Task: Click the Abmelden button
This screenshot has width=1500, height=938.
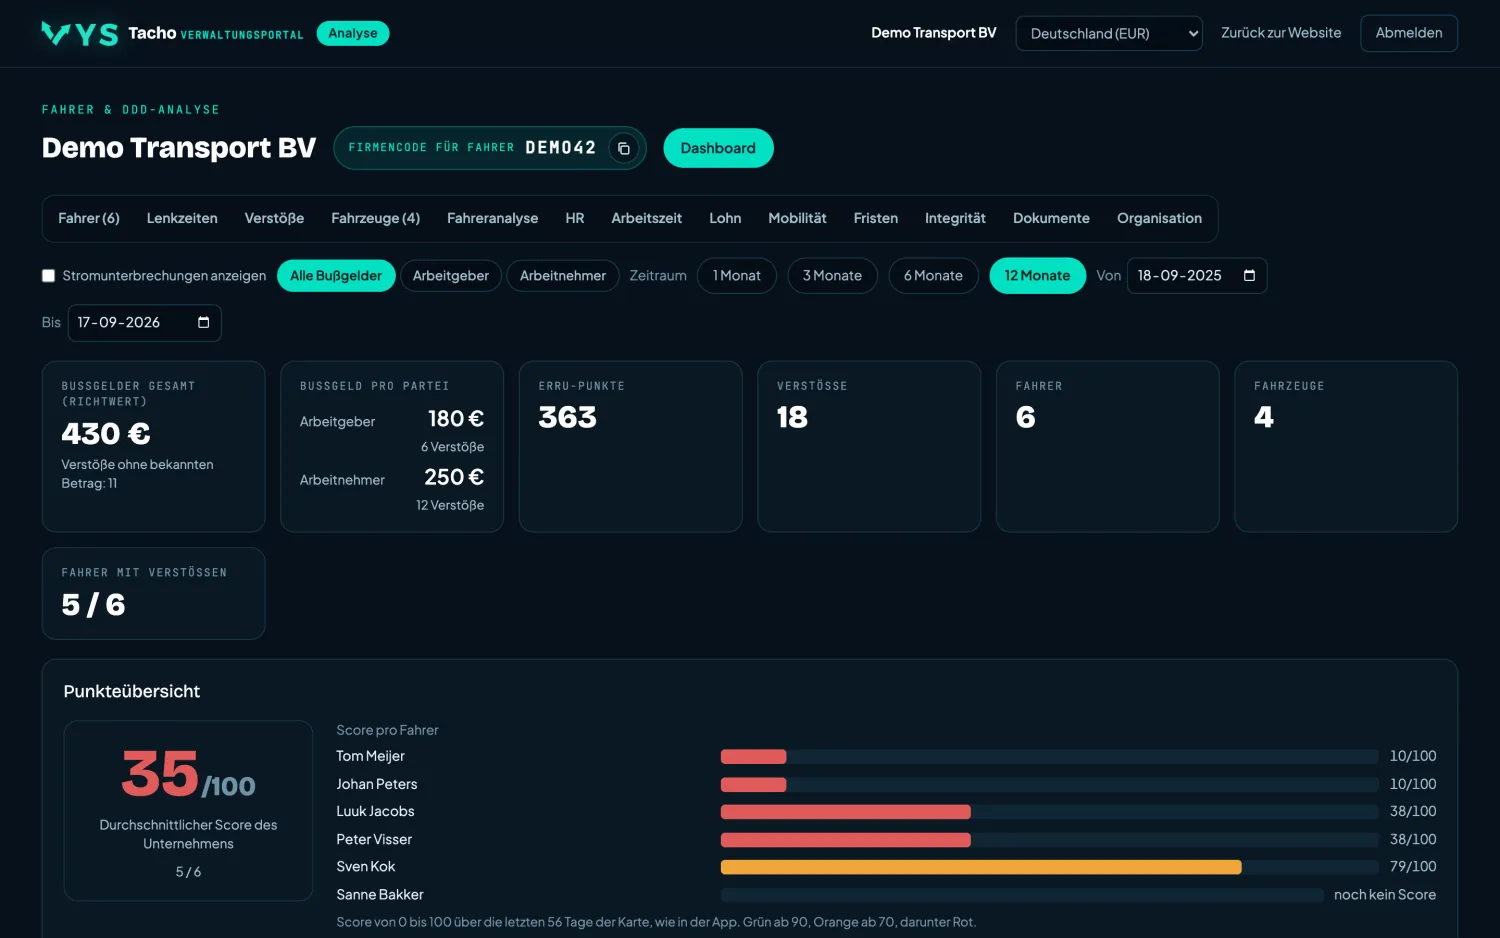Action: pos(1409,33)
